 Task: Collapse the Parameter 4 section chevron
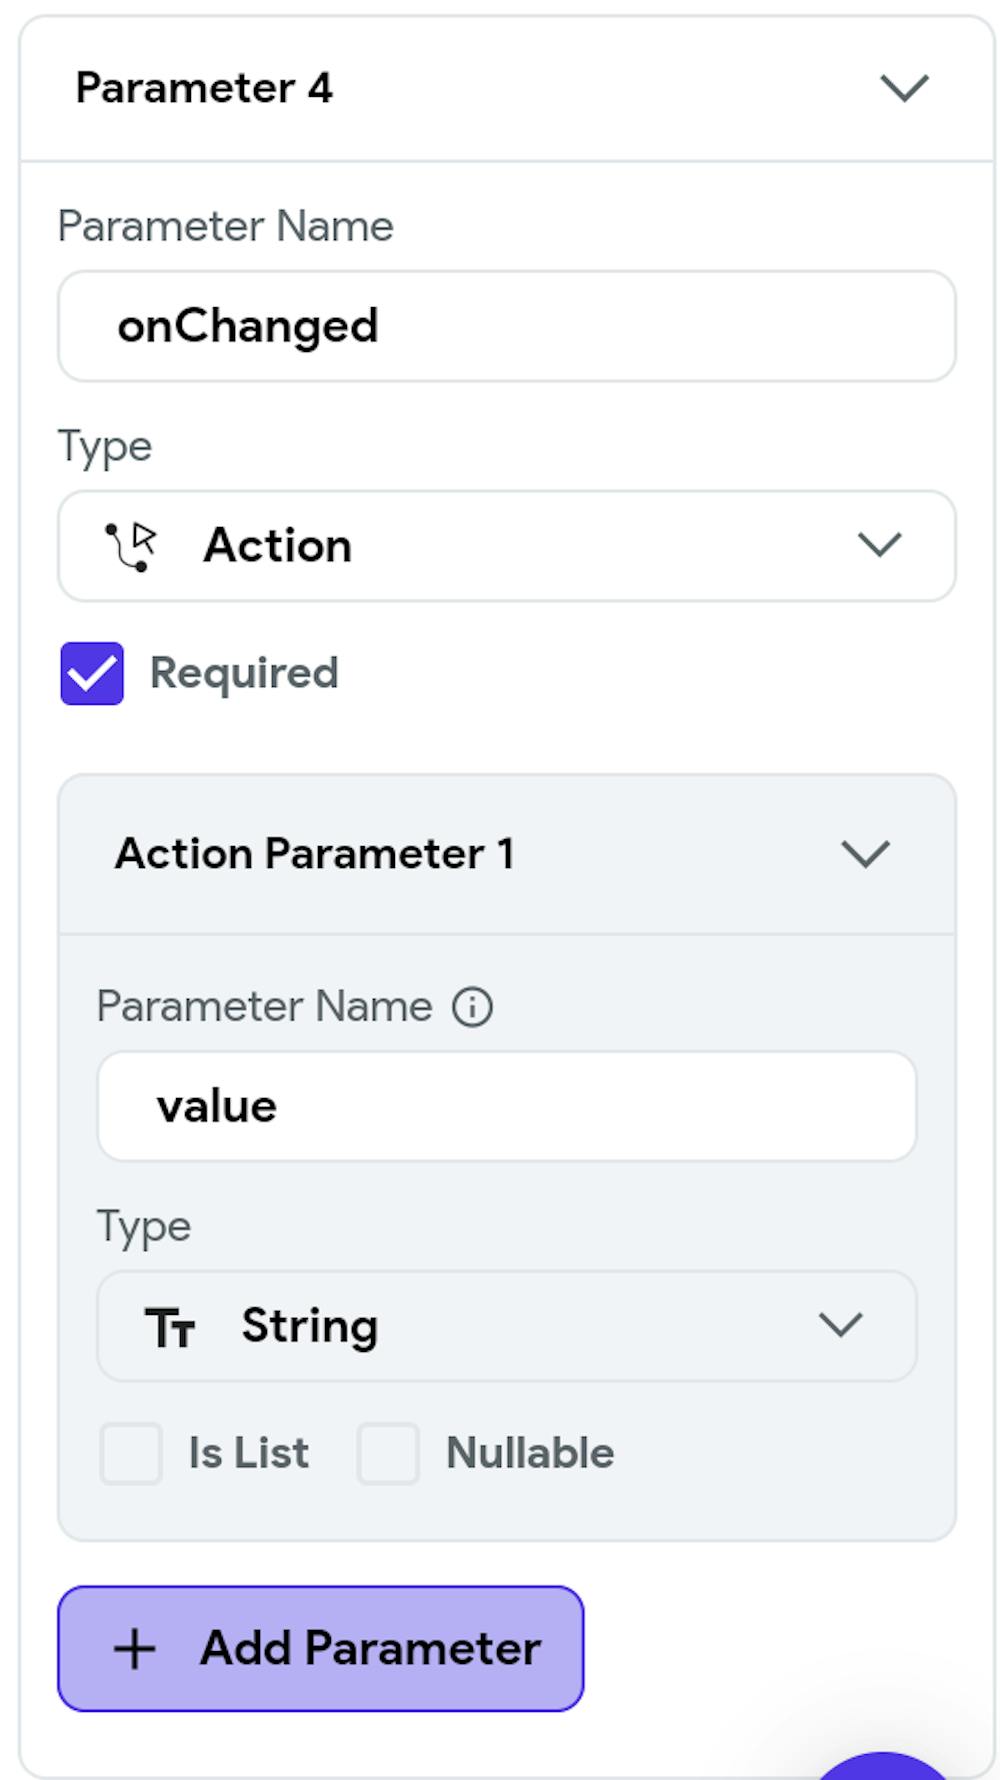[904, 88]
